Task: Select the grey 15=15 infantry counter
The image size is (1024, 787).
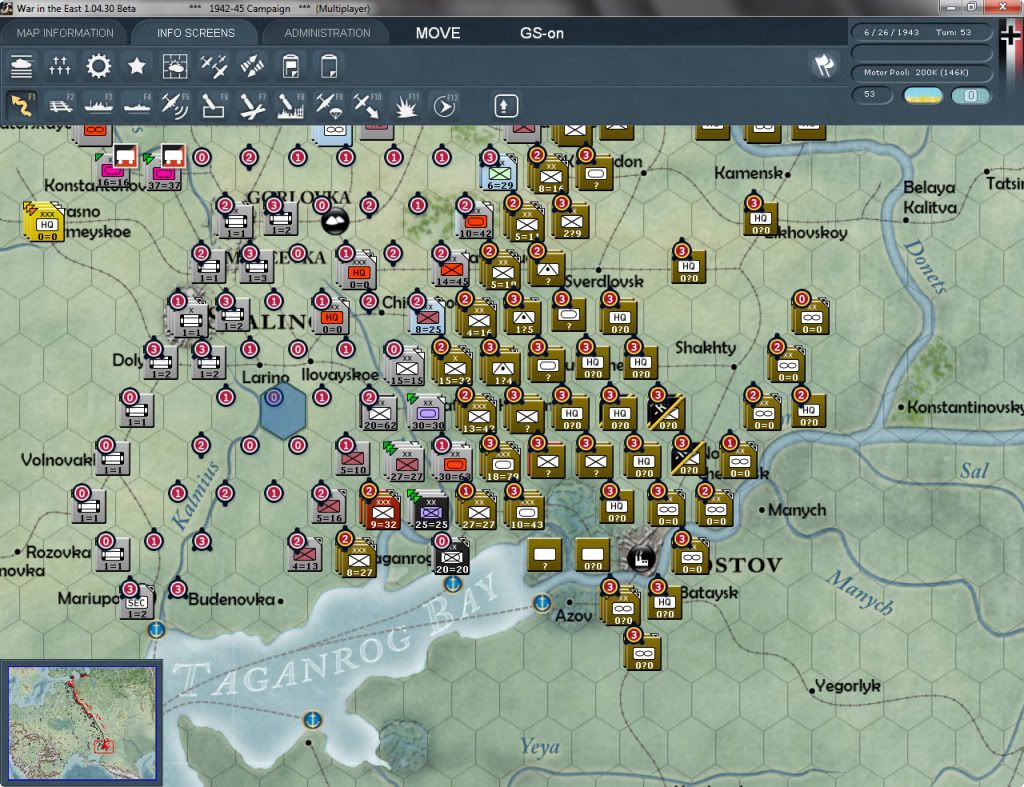Action: tap(406, 369)
